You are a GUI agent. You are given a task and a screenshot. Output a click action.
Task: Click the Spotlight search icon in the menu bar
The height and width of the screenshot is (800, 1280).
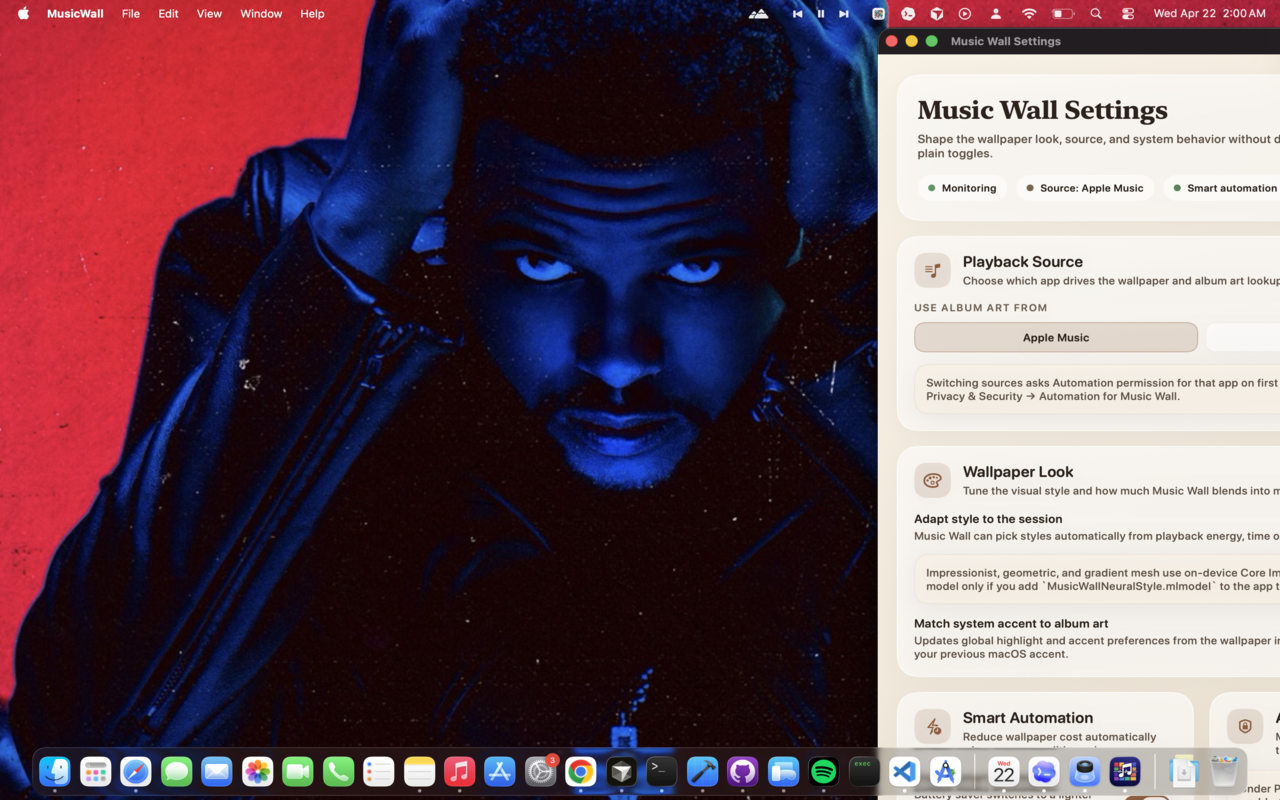[1096, 13]
